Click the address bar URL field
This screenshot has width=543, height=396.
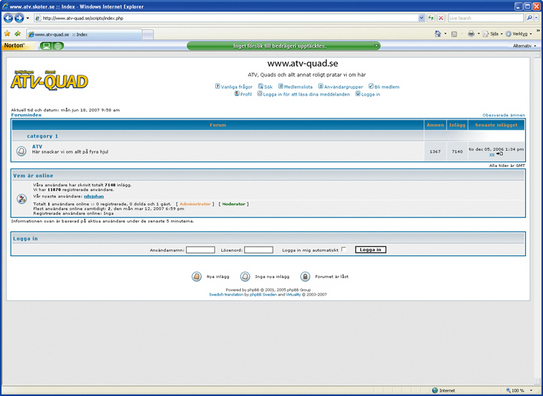pyautogui.click(x=226, y=18)
